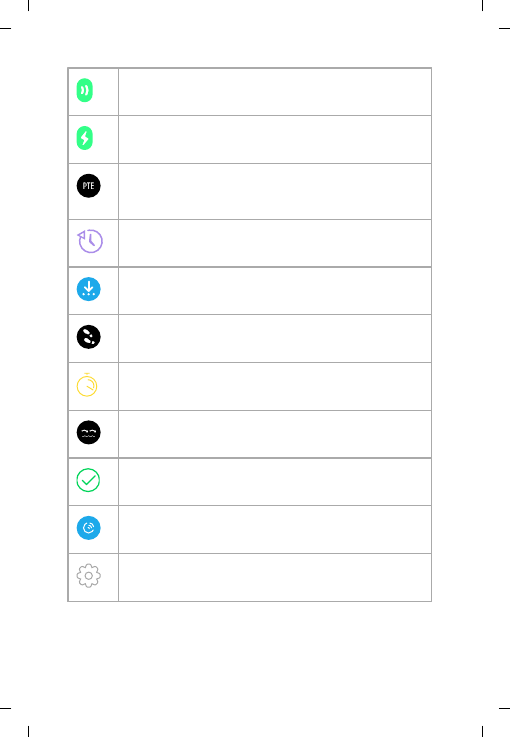Click the blue circular sync icon

pyautogui.click(x=88, y=528)
